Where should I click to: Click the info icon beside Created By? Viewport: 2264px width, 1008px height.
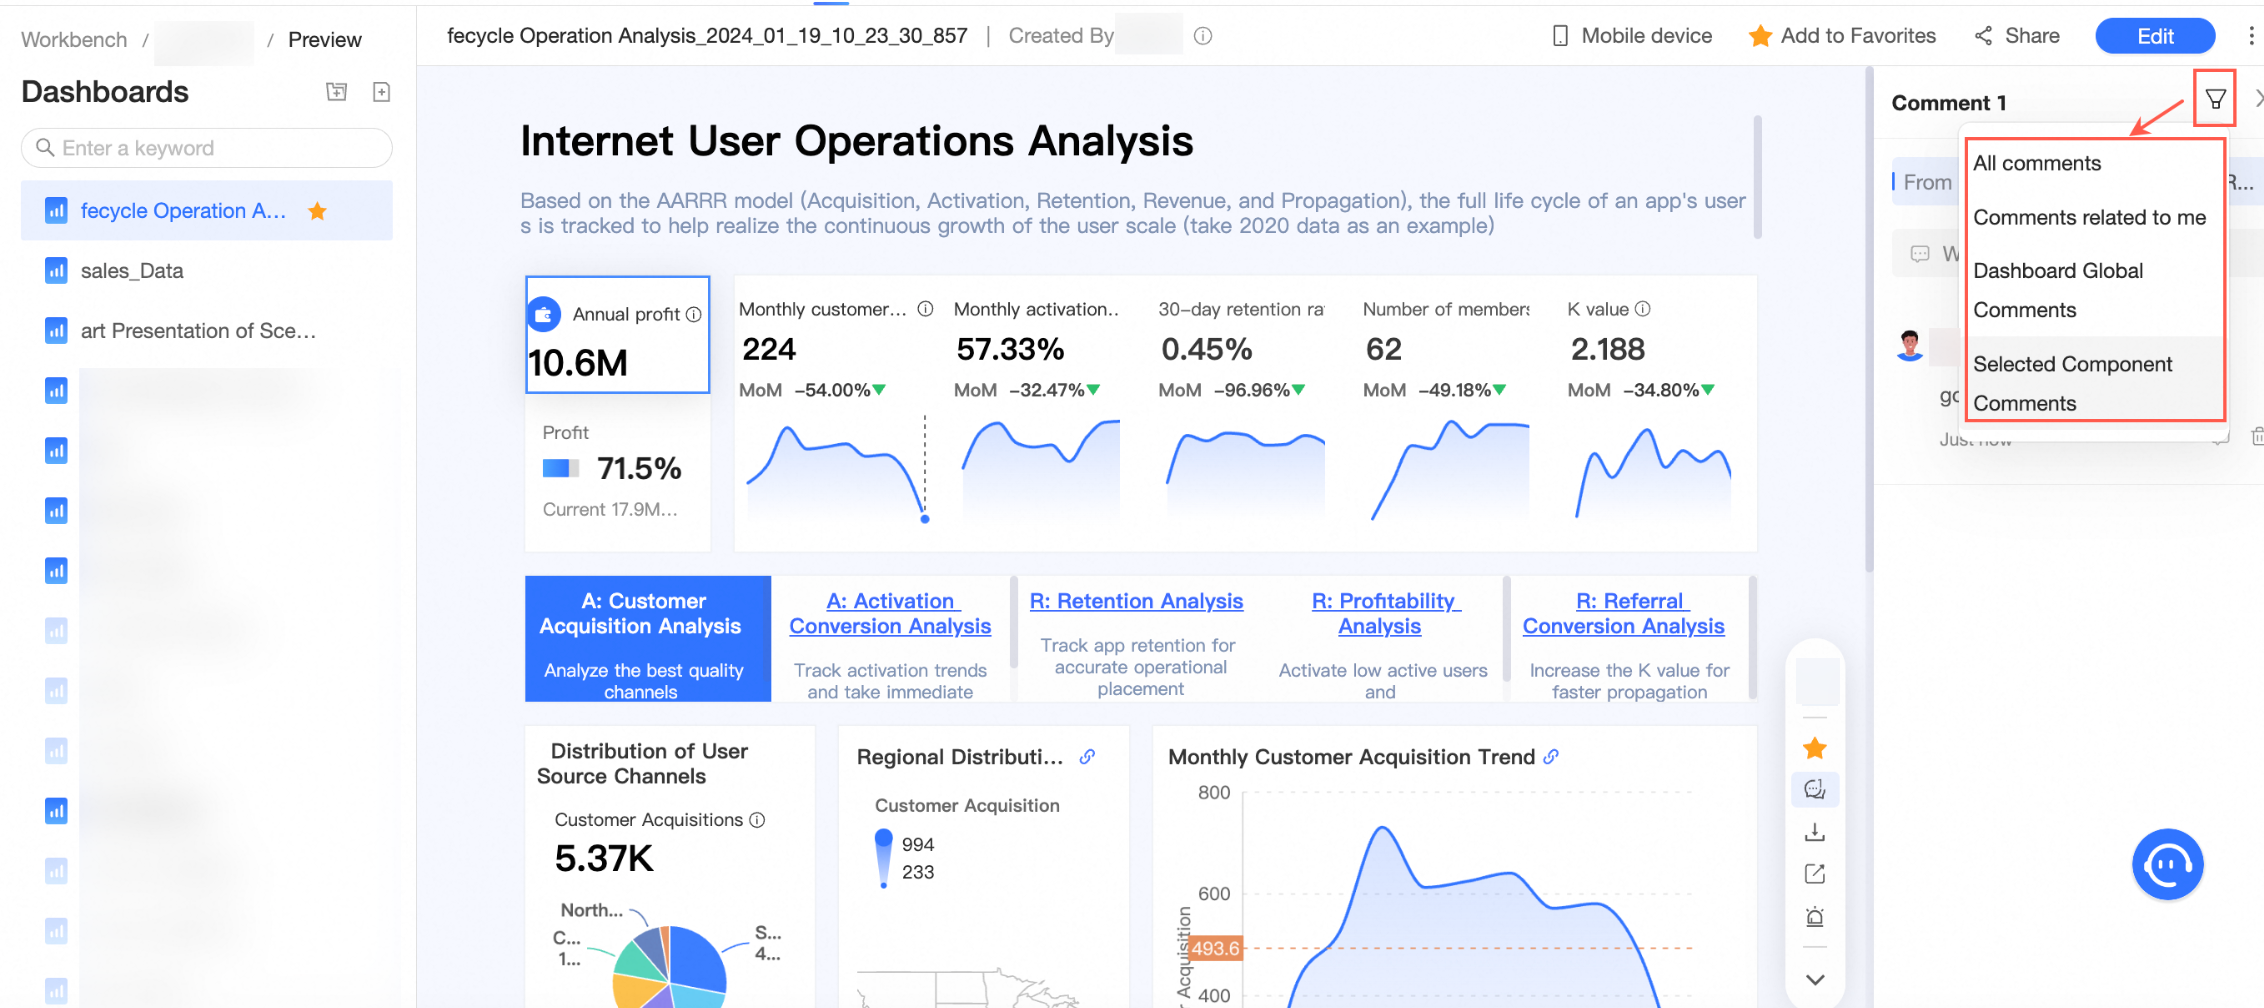1203,36
